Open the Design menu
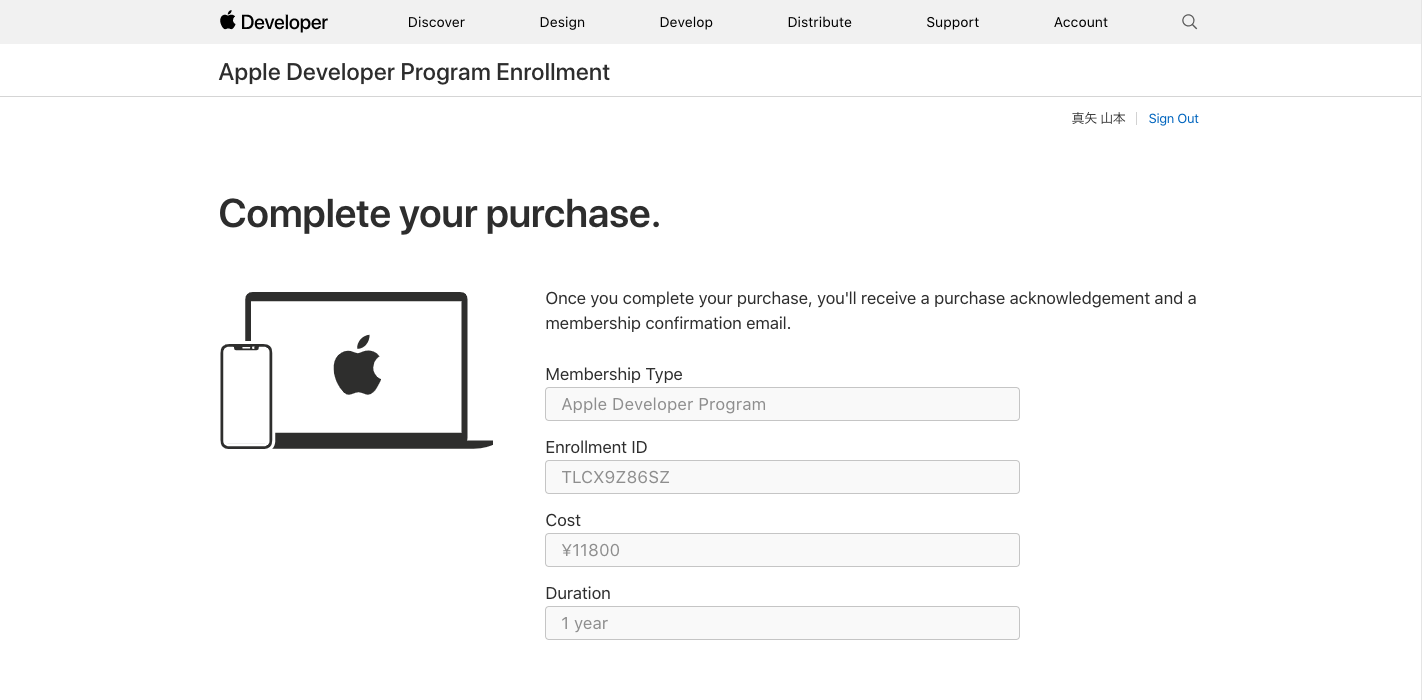Image resolution: width=1422 pixels, height=700 pixels. (x=562, y=22)
